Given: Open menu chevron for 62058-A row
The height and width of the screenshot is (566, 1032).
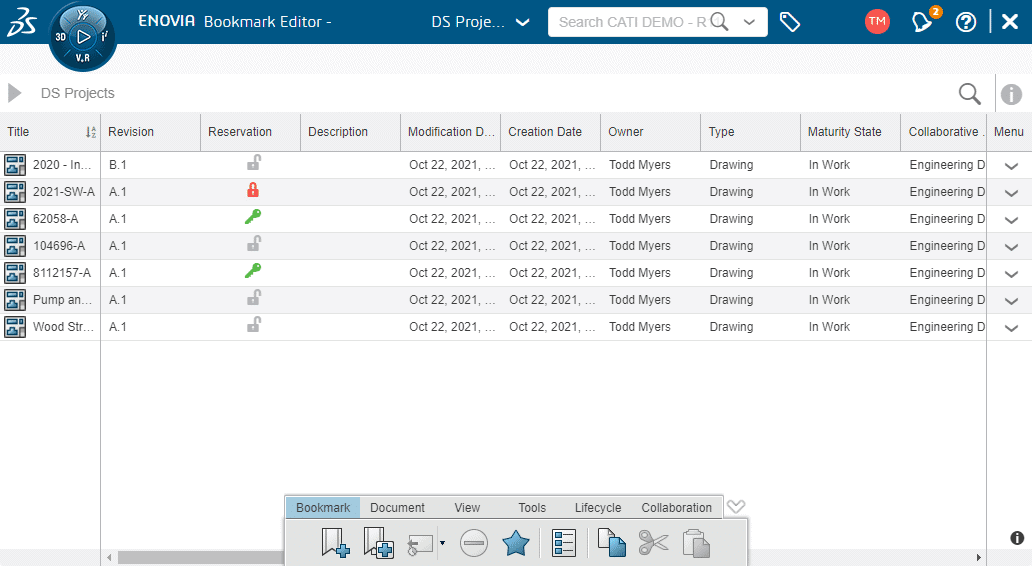Looking at the screenshot, I should tap(1011, 220).
